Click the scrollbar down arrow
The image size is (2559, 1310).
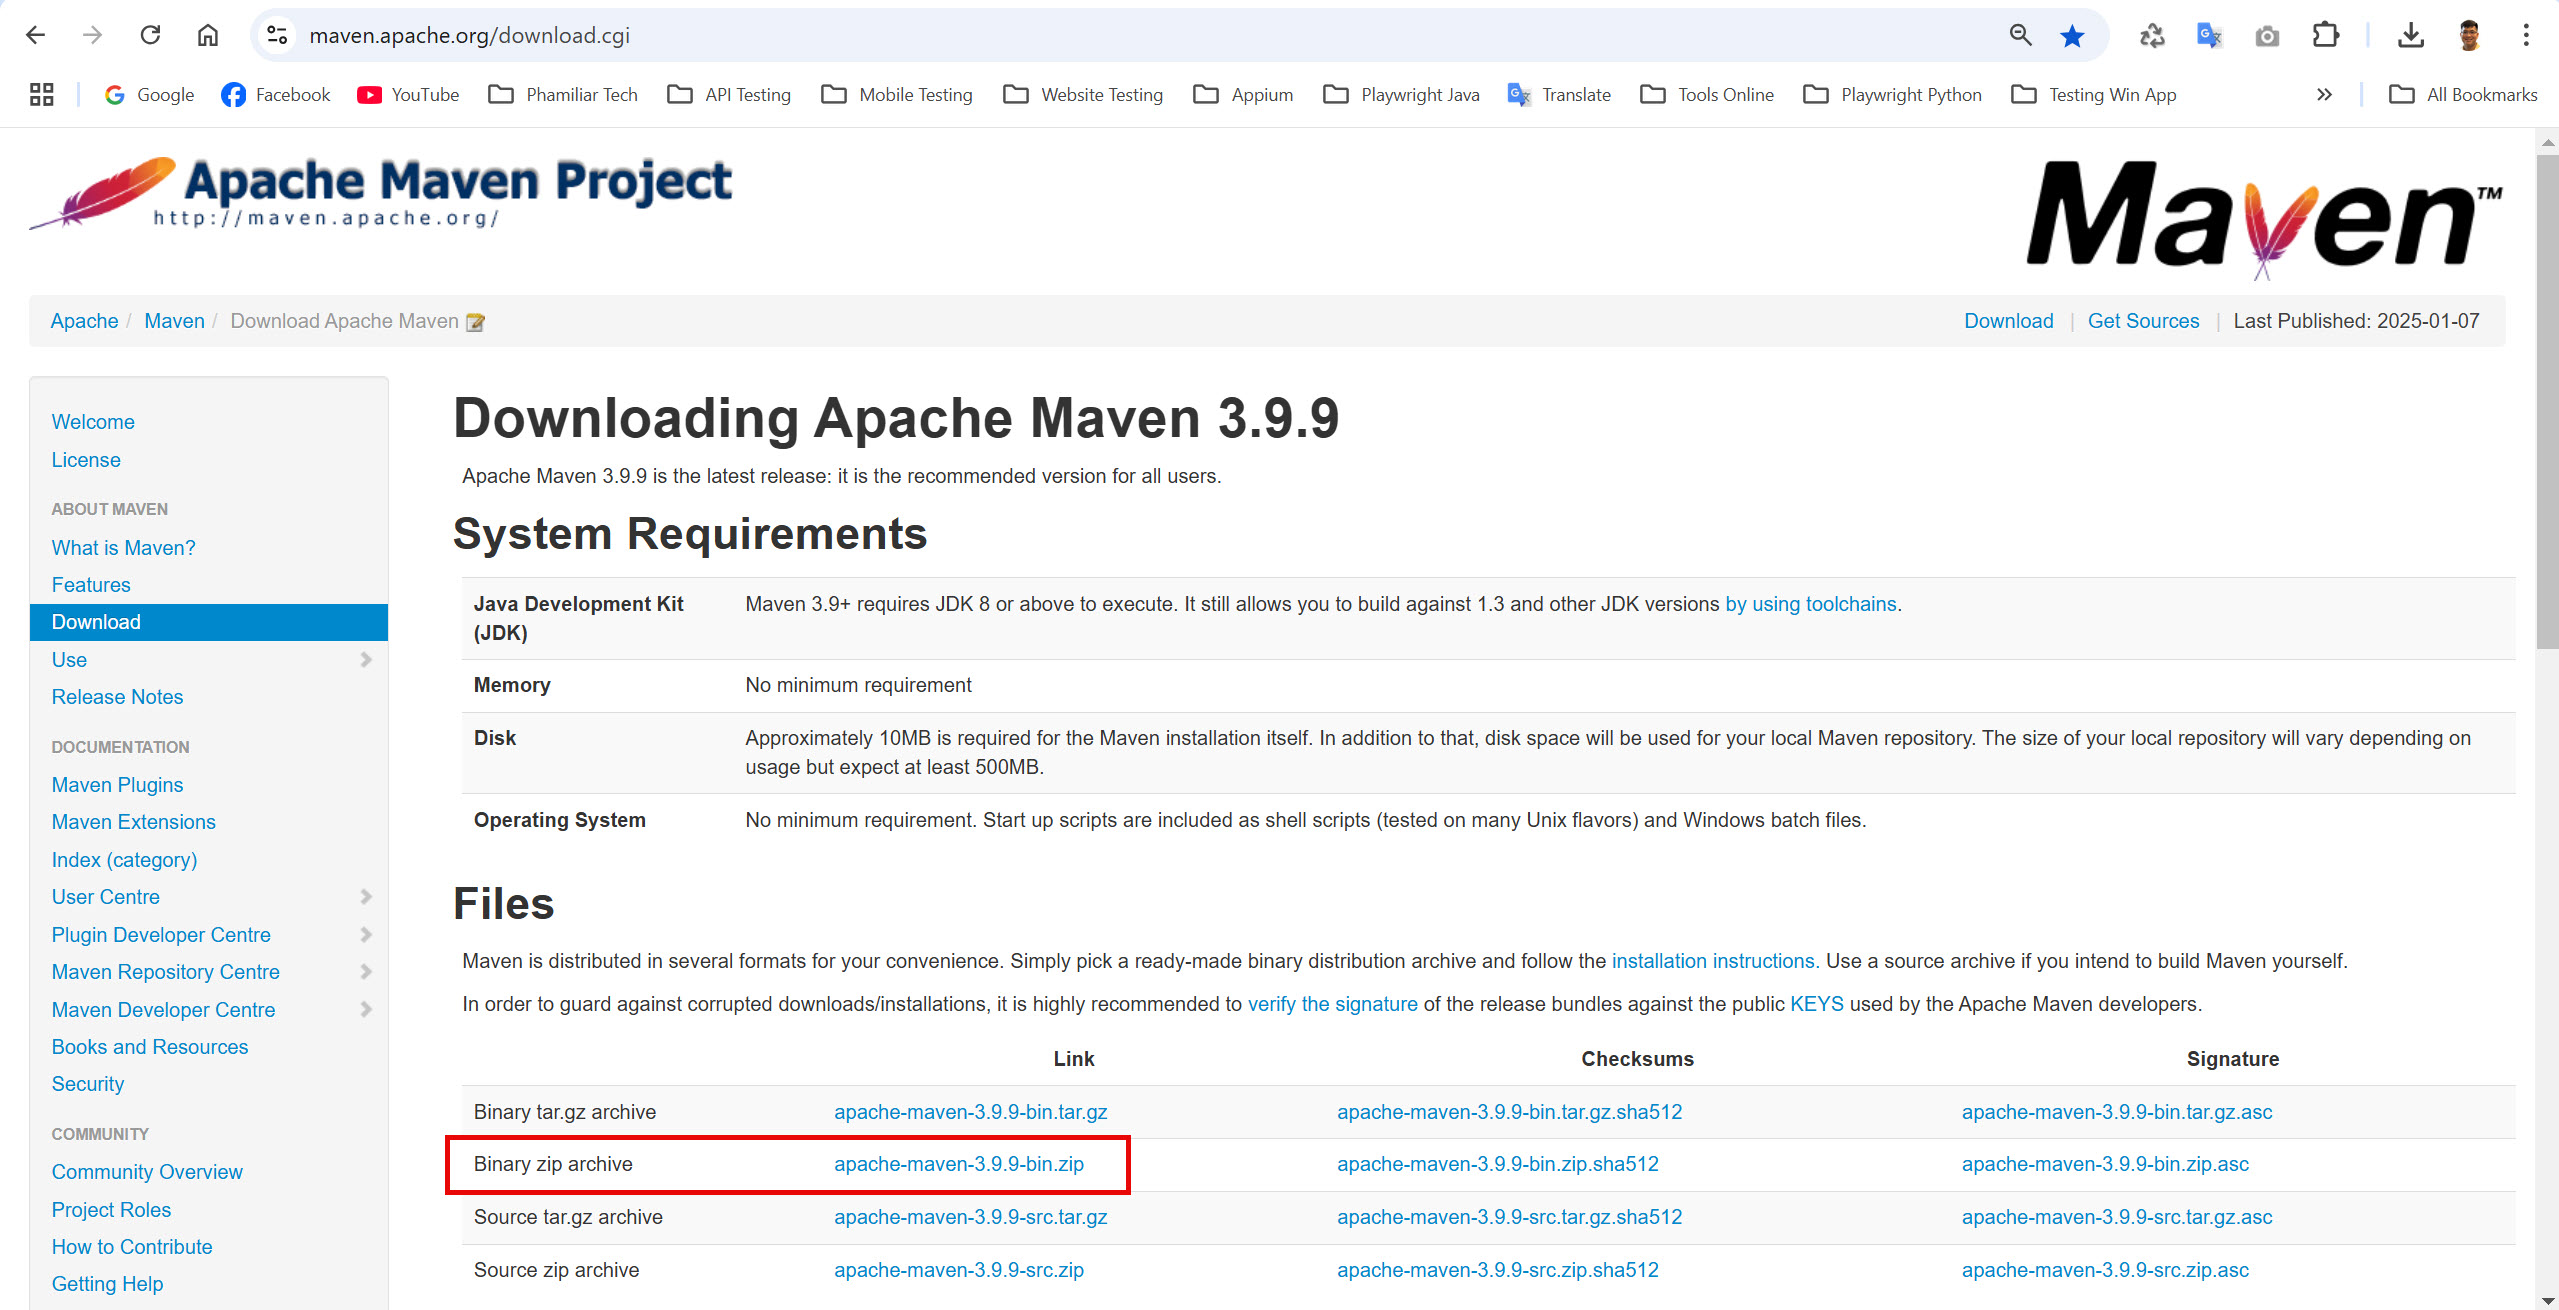pos(2547,1300)
